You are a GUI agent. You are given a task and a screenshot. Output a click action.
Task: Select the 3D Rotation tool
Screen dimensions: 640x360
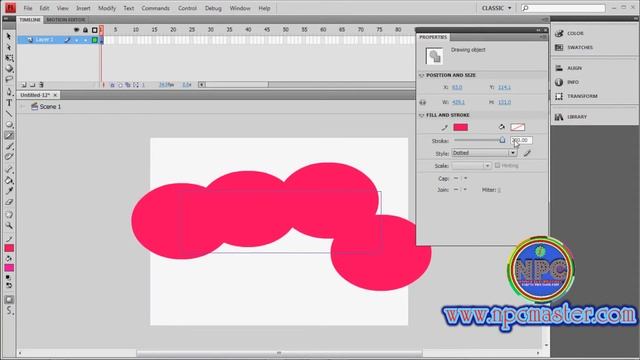[x=9, y=68]
